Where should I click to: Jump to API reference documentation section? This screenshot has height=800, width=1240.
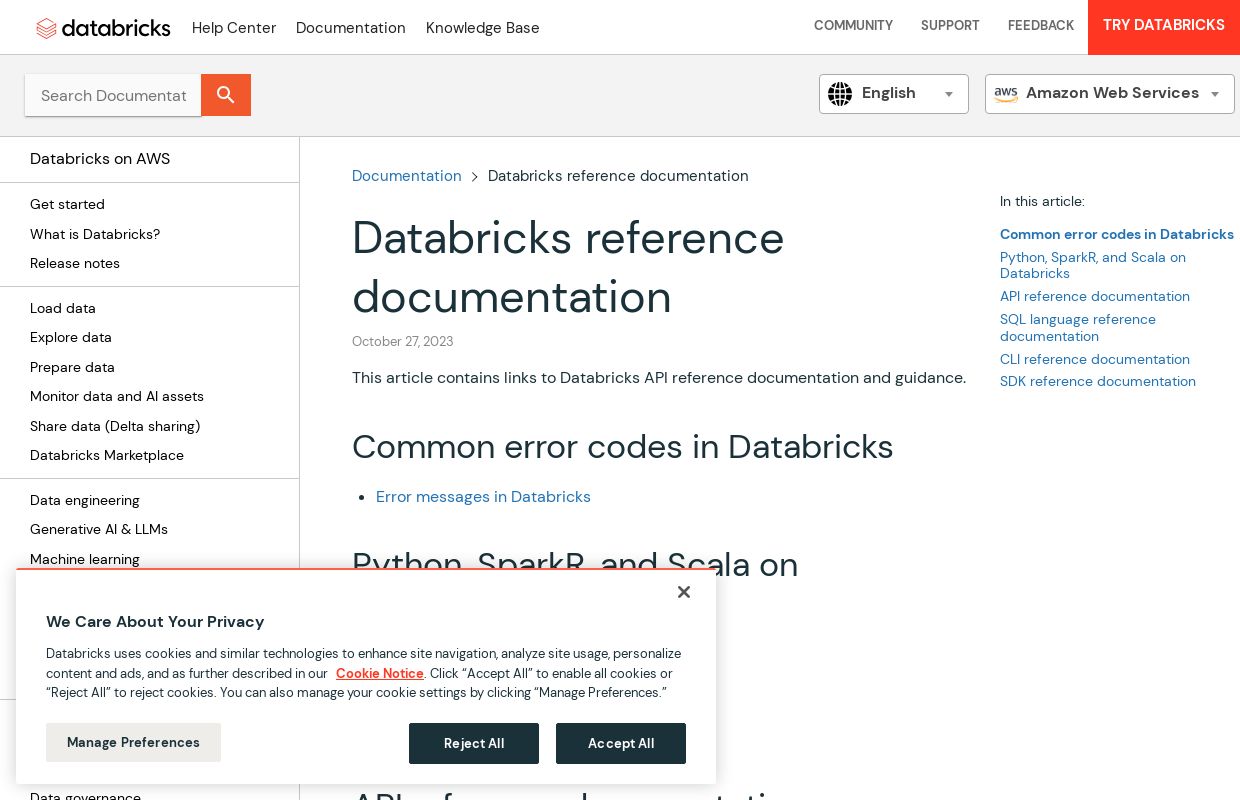[x=1095, y=296]
